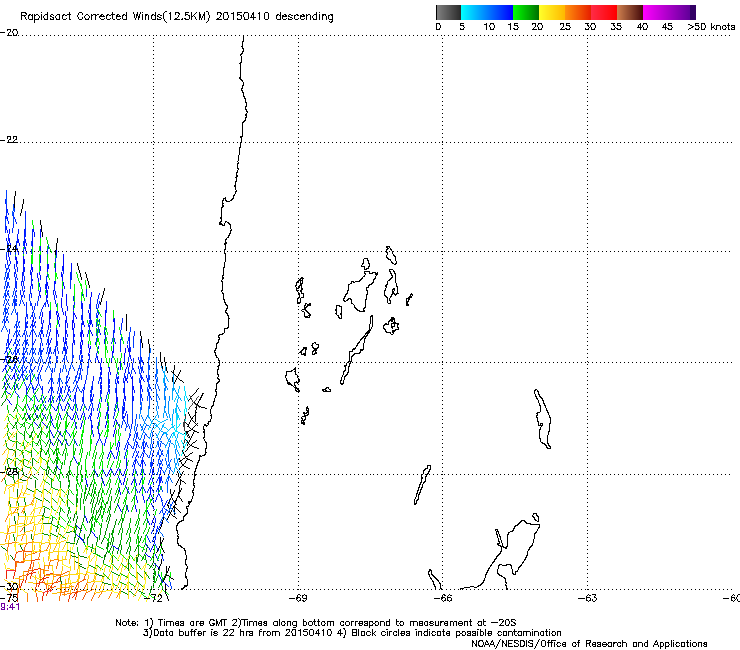Click the -66 longitude axis label
The image size is (740, 650).
coord(443,599)
